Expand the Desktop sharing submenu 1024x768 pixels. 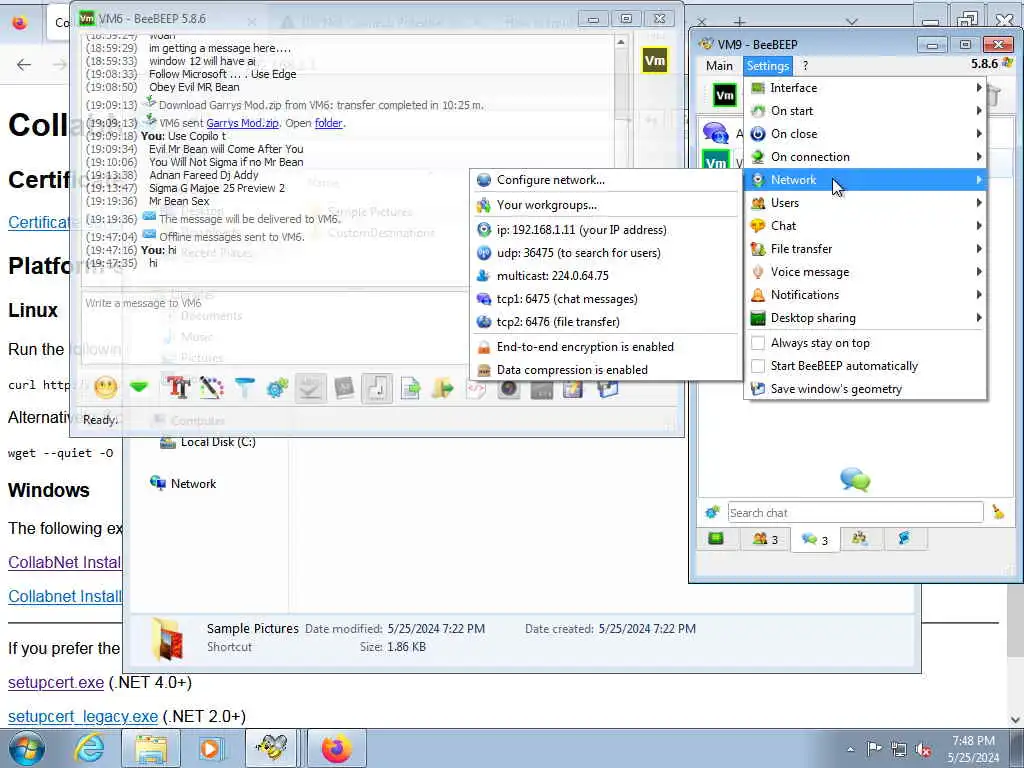click(865, 318)
